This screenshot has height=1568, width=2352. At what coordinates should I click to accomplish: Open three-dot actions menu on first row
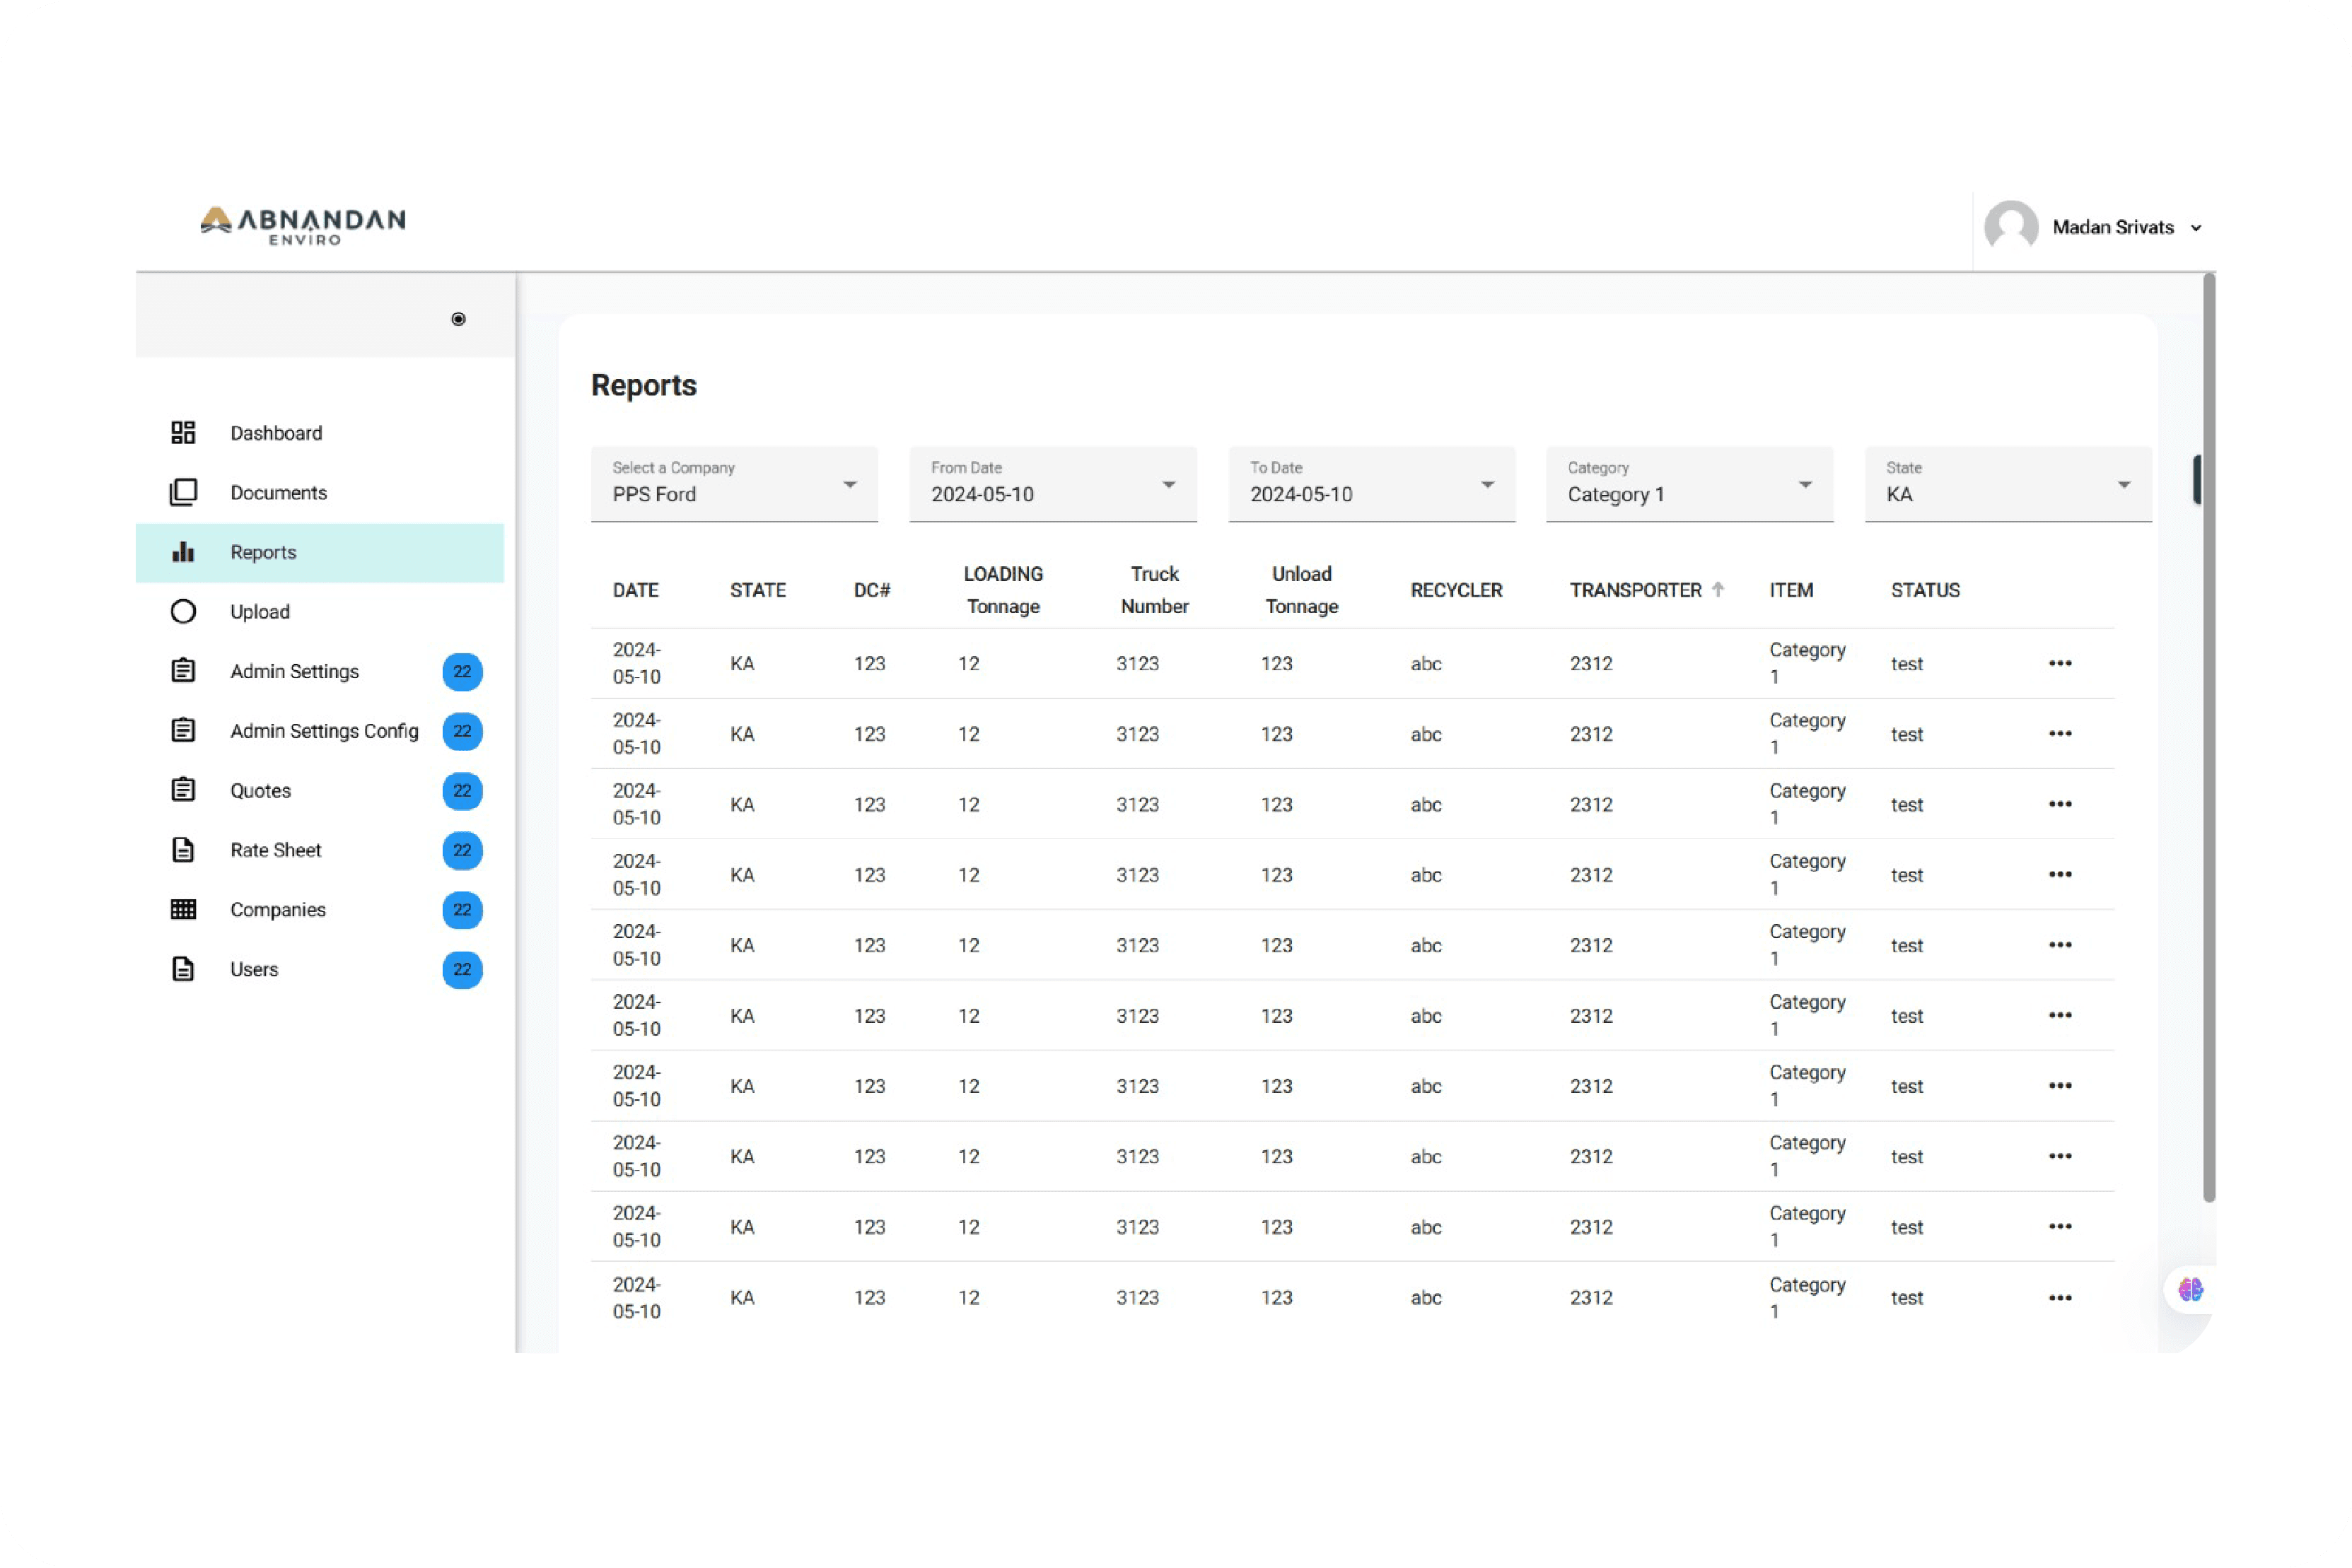(x=2059, y=663)
